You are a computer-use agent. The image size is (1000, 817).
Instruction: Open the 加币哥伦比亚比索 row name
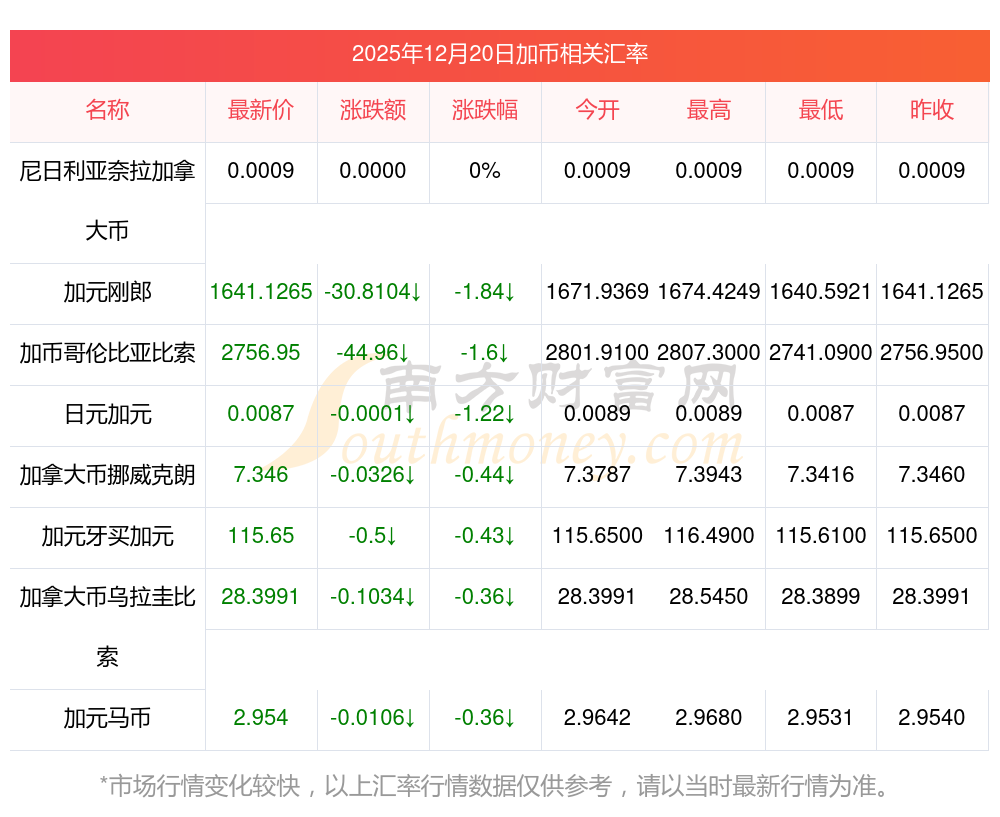[107, 353]
